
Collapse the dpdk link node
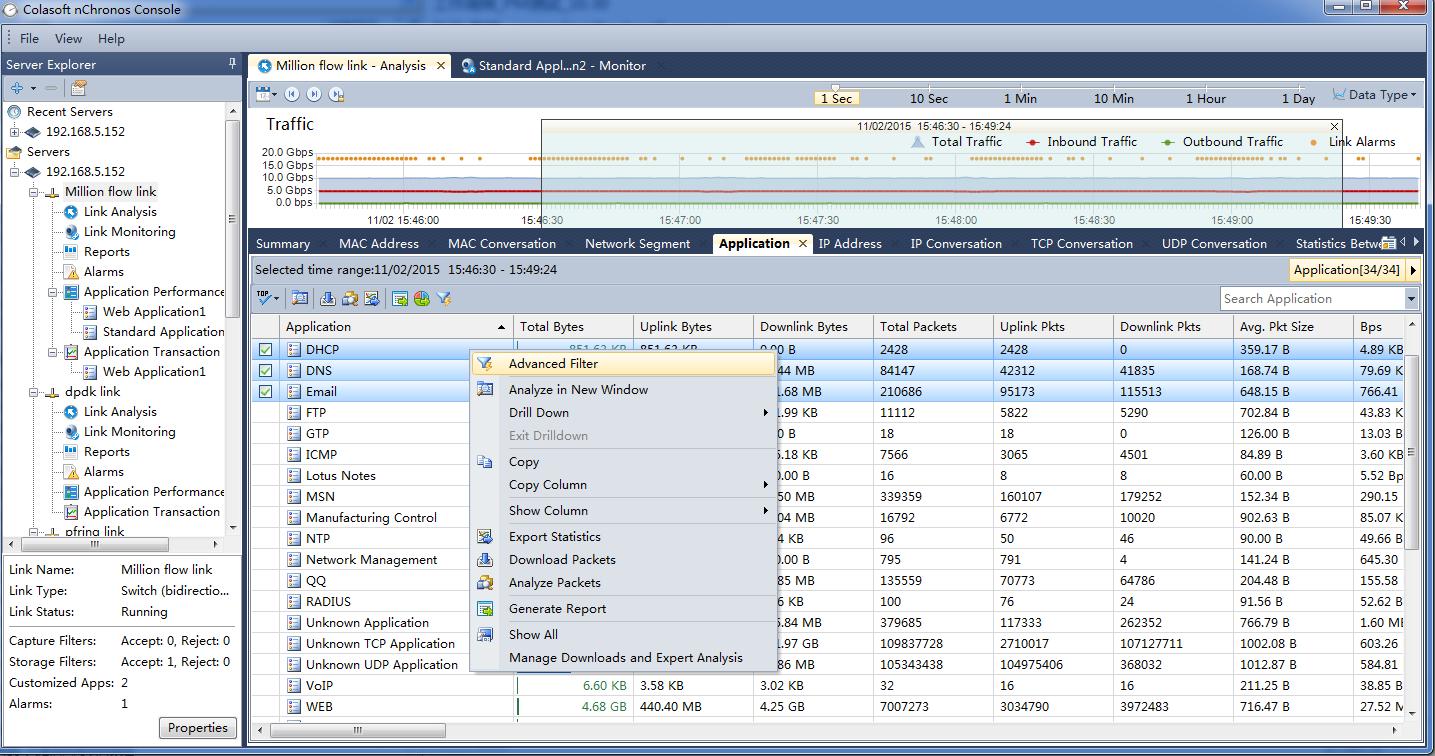tap(34, 392)
